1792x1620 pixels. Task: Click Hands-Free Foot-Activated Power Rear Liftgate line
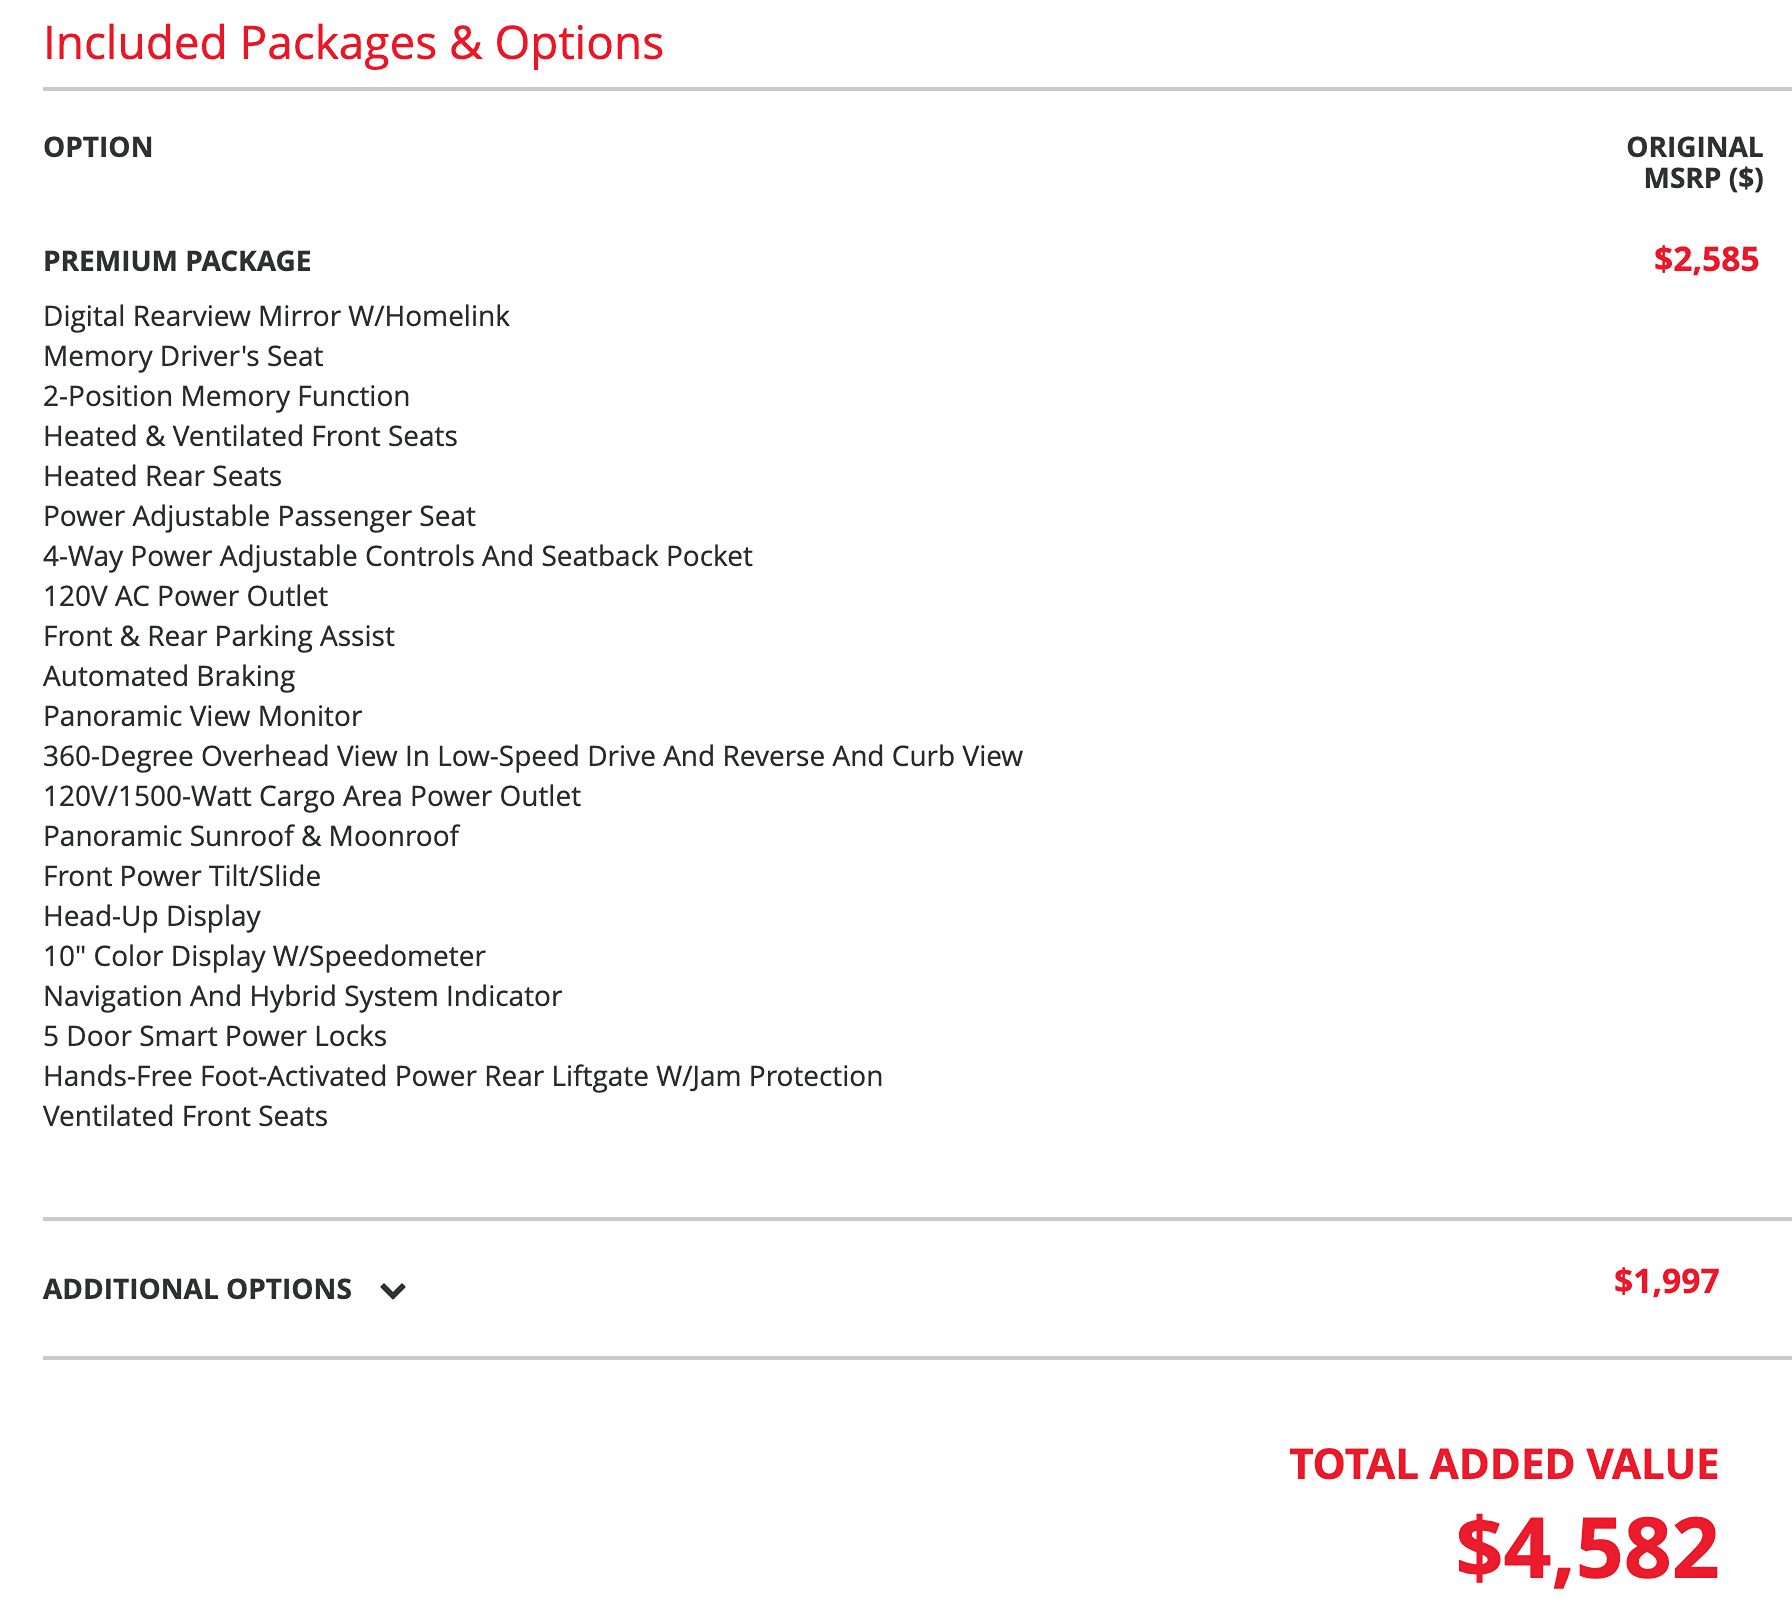[463, 1076]
